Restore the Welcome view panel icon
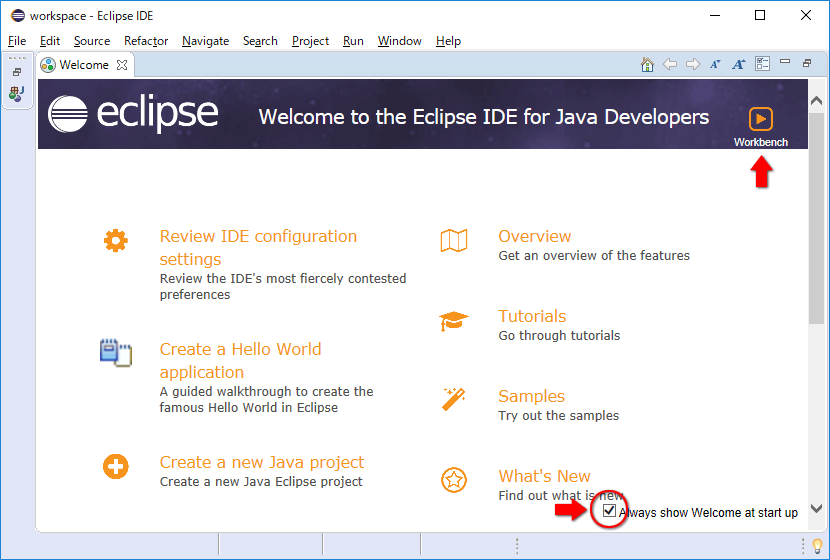 (807, 63)
